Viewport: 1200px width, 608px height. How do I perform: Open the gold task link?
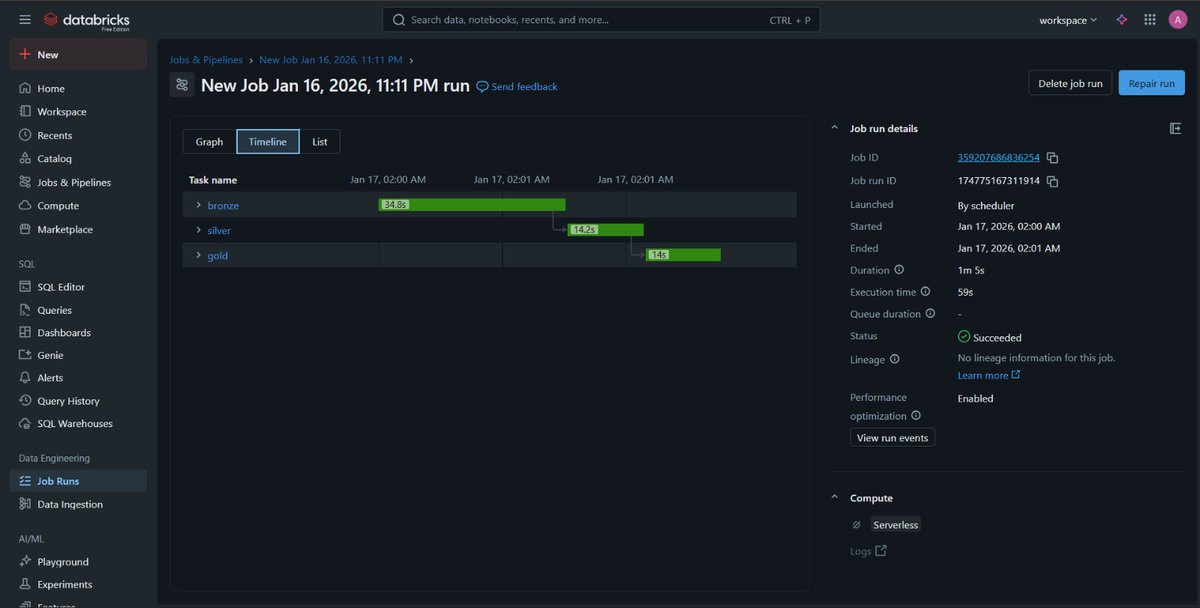click(x=218, y=255)
